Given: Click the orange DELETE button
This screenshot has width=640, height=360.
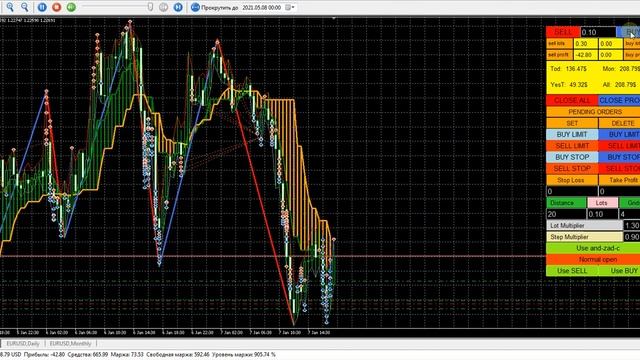Looking at the screenshot, I should 619,123.
